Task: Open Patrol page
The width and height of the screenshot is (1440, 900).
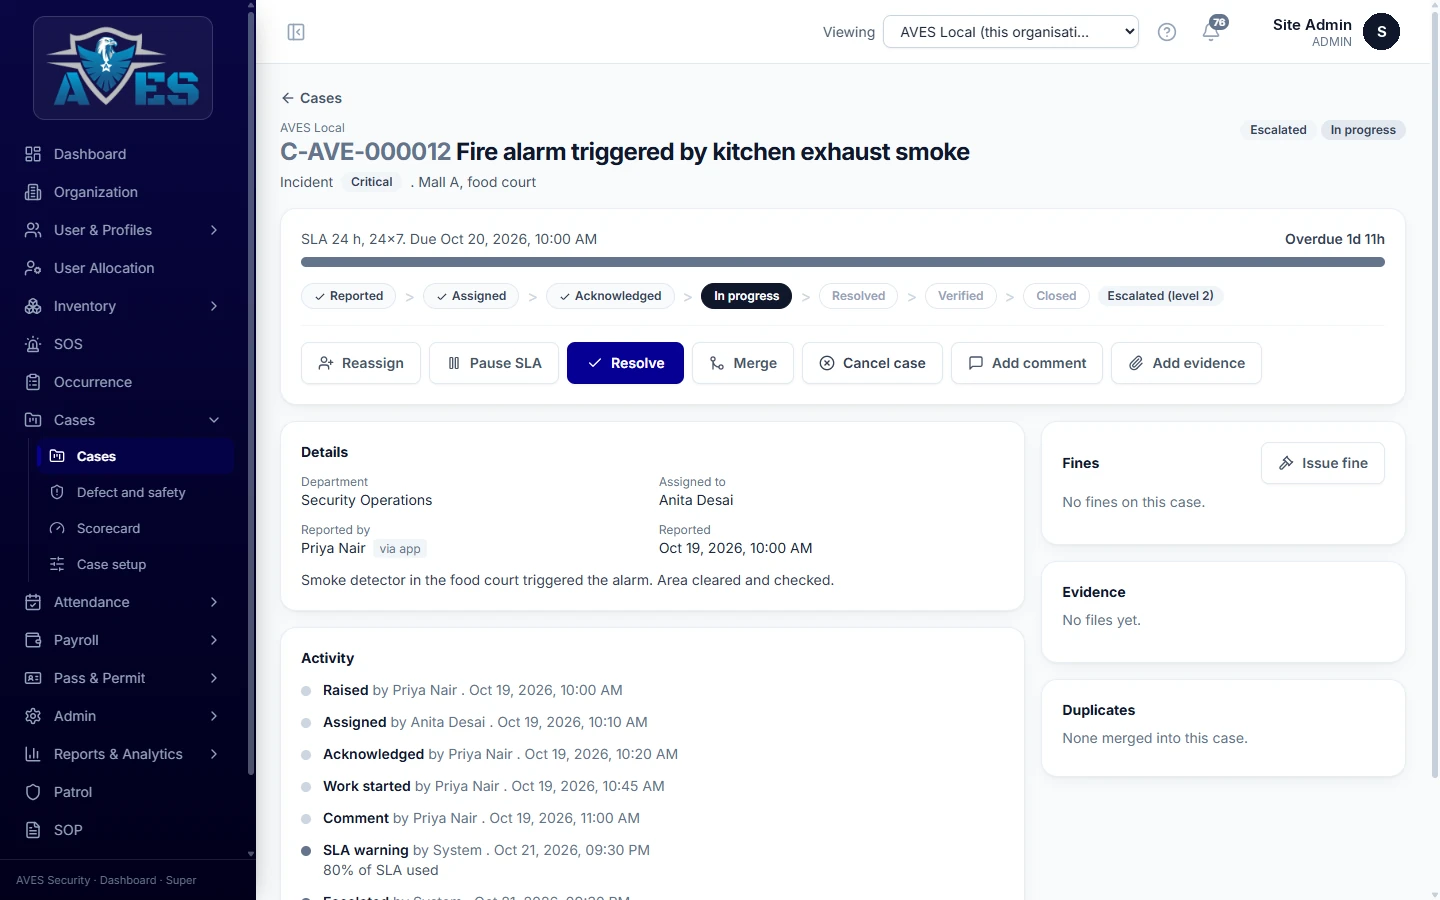Action: coord(123,792)
